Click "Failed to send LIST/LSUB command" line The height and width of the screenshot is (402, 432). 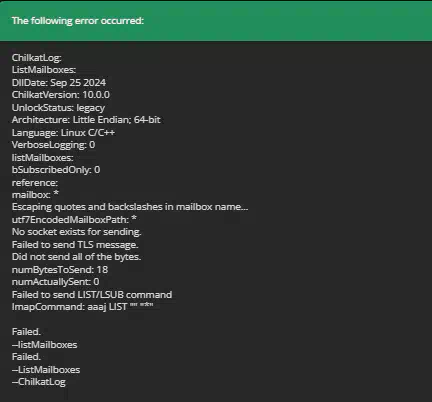click(92, 295)
